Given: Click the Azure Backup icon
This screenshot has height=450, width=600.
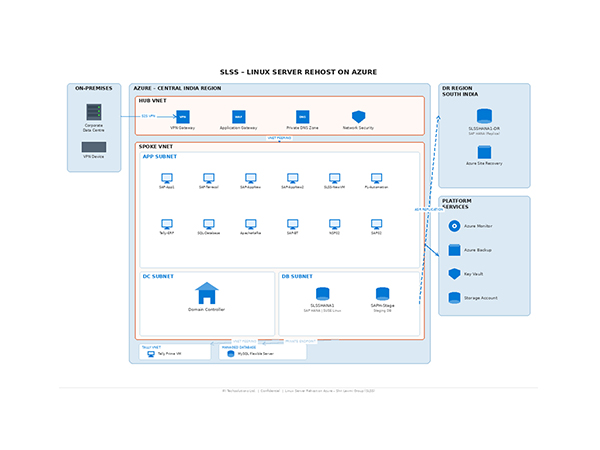Looking at the screenshot, I should point(455,250).
